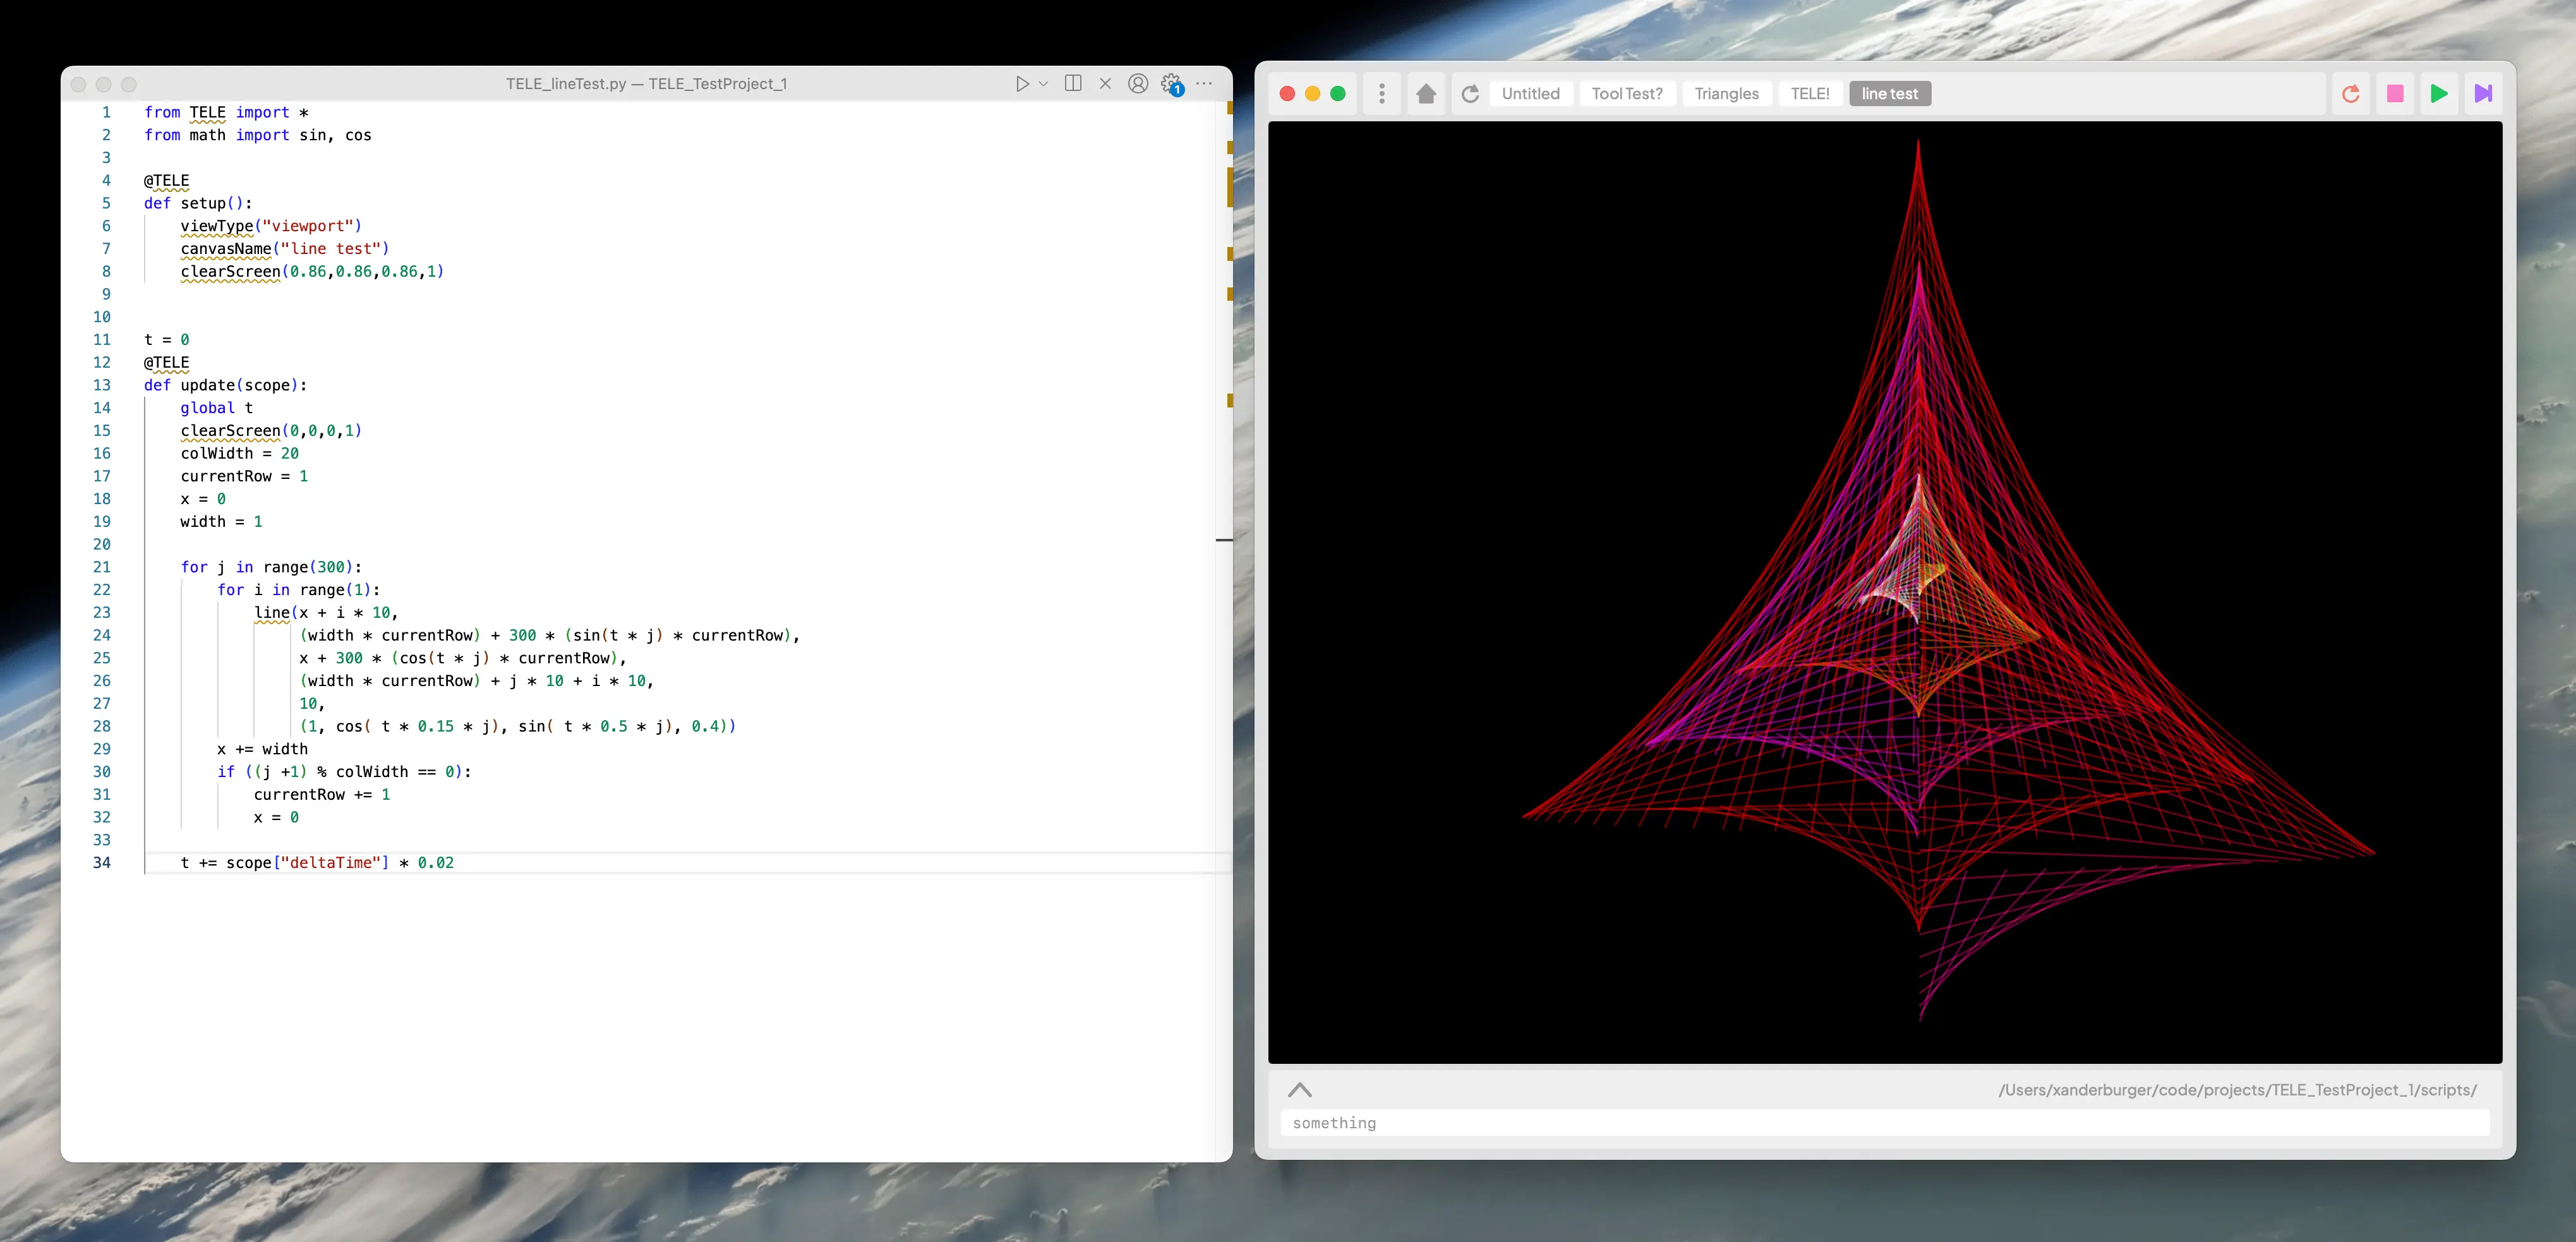The width and height of the screenshot is (2576, 1242).
Task: Click the rendered line art canvas
Action: pyautogui.click(x=1885, y=592)
